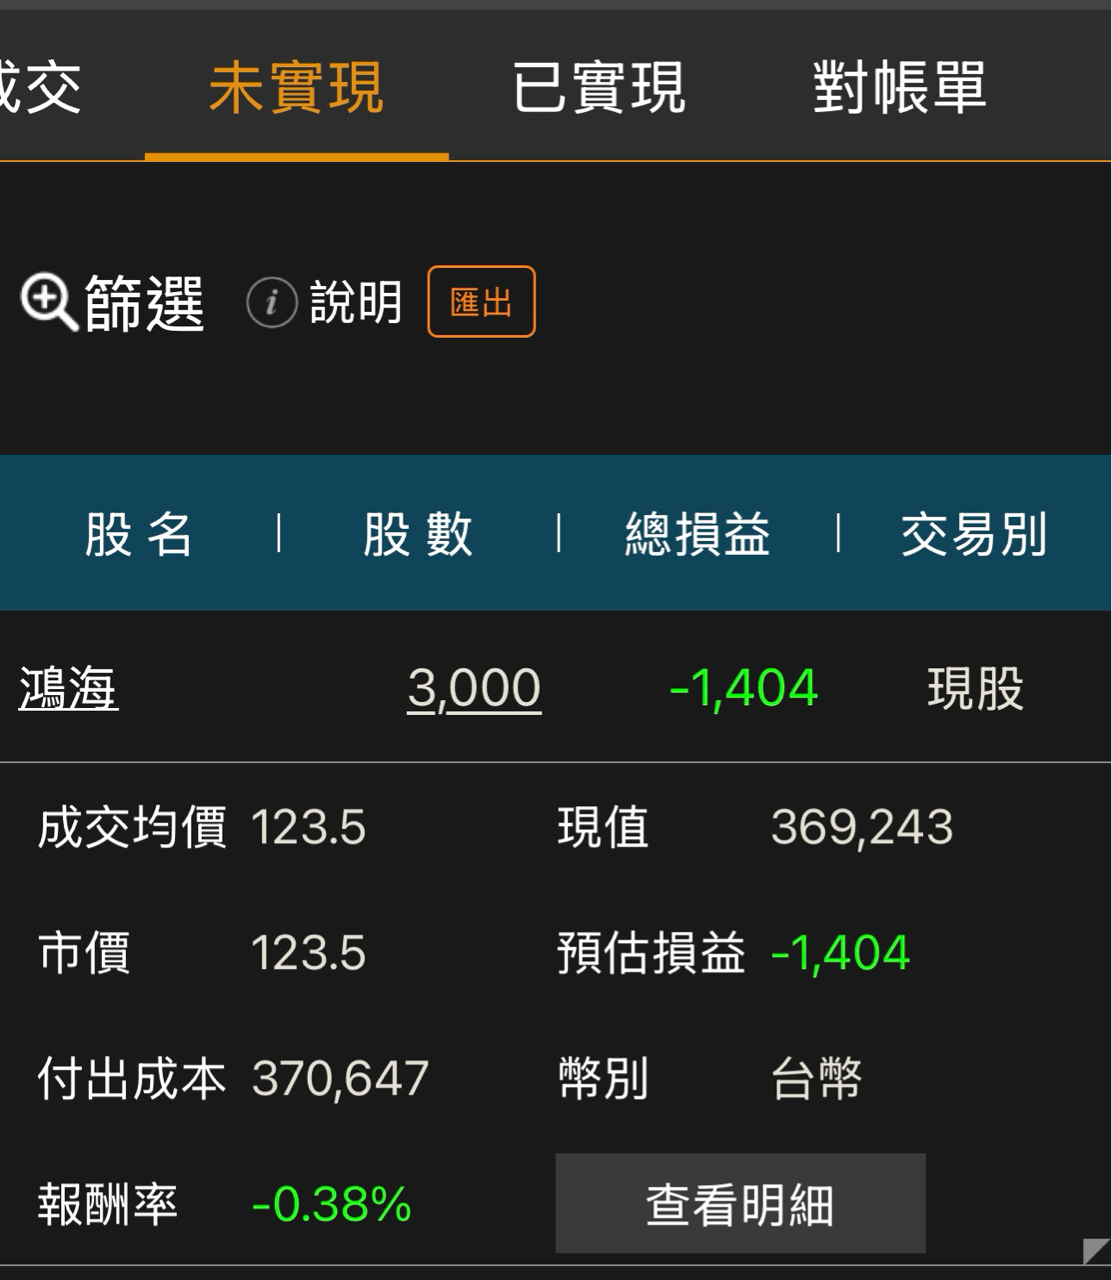Viewport: 1112px width, 1280px height.
Task: Click the -1,404 total profit-loss value
Action: pyautogui.click(x=743, y=688)
